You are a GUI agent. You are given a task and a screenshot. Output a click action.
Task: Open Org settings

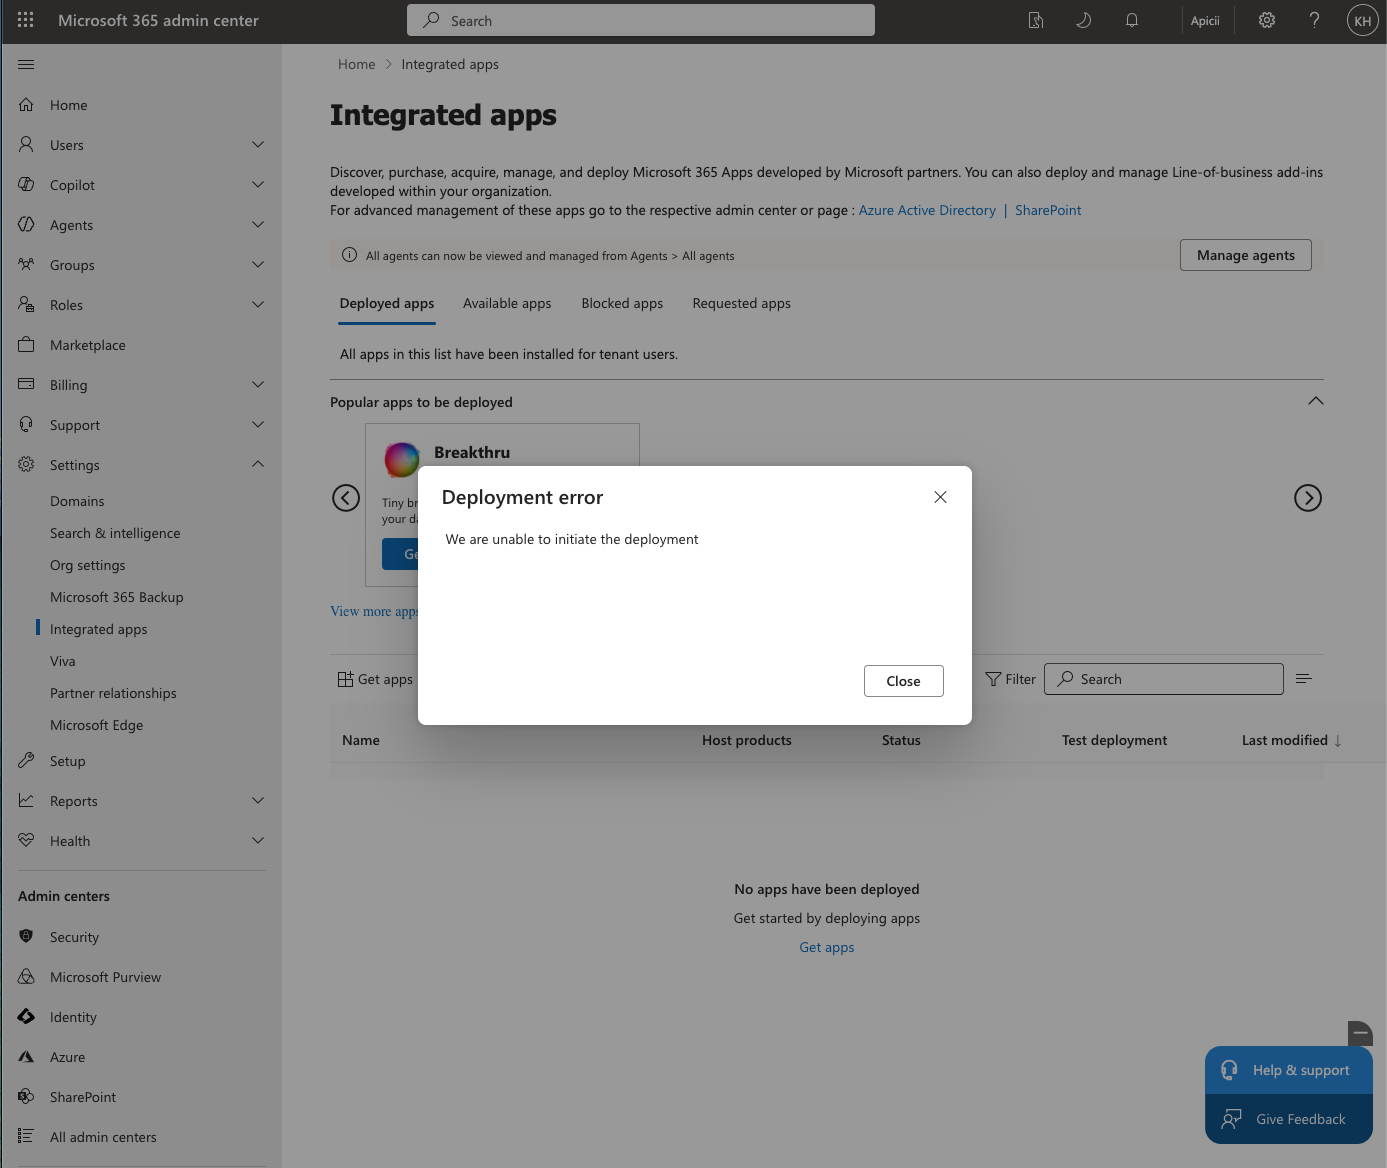[x=88, y=565]
